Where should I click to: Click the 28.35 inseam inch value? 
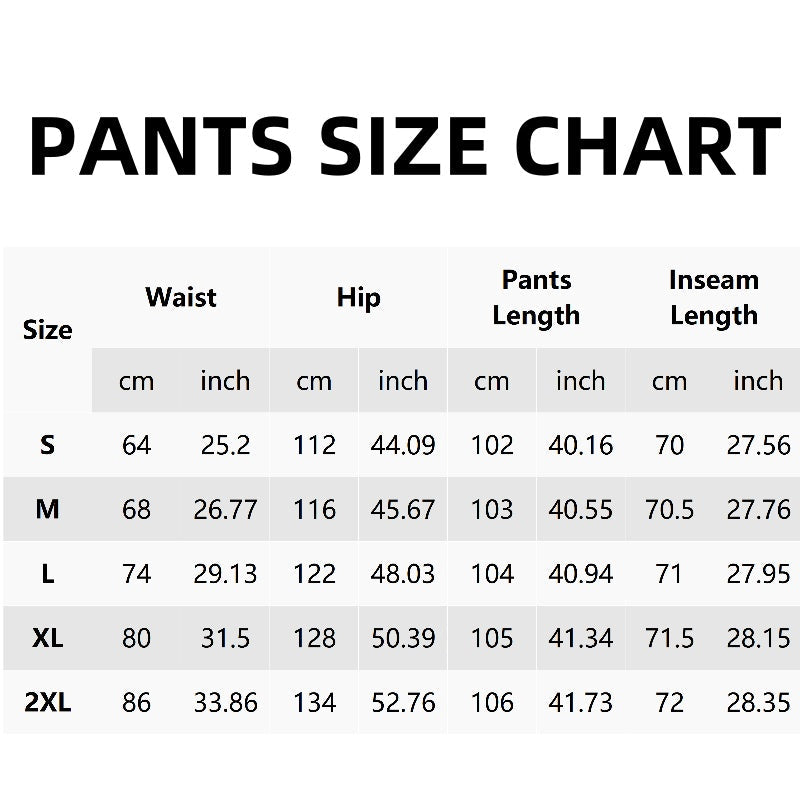[758, 702]
